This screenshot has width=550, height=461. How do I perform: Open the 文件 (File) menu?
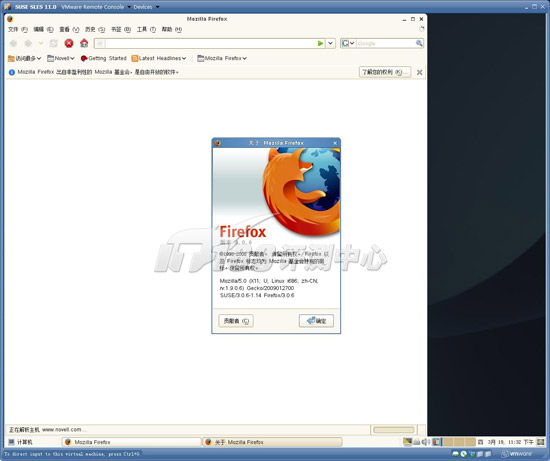18,29
